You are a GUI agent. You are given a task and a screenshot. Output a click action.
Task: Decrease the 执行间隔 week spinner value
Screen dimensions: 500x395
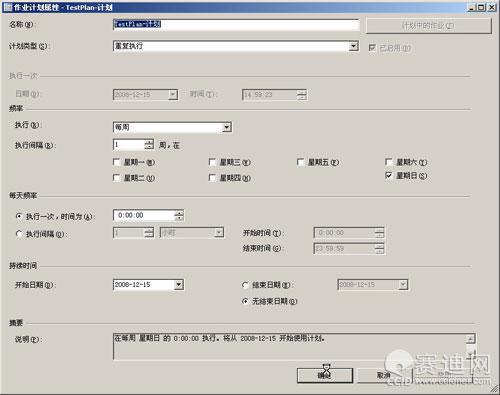pos(149,147)
